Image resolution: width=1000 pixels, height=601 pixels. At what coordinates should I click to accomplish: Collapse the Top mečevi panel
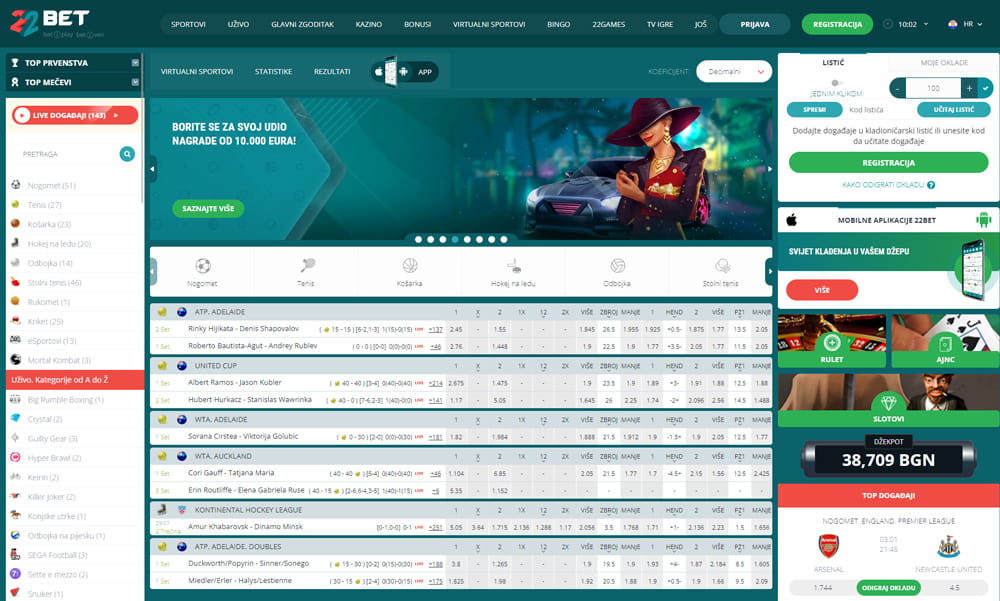(x=135, y=82)
